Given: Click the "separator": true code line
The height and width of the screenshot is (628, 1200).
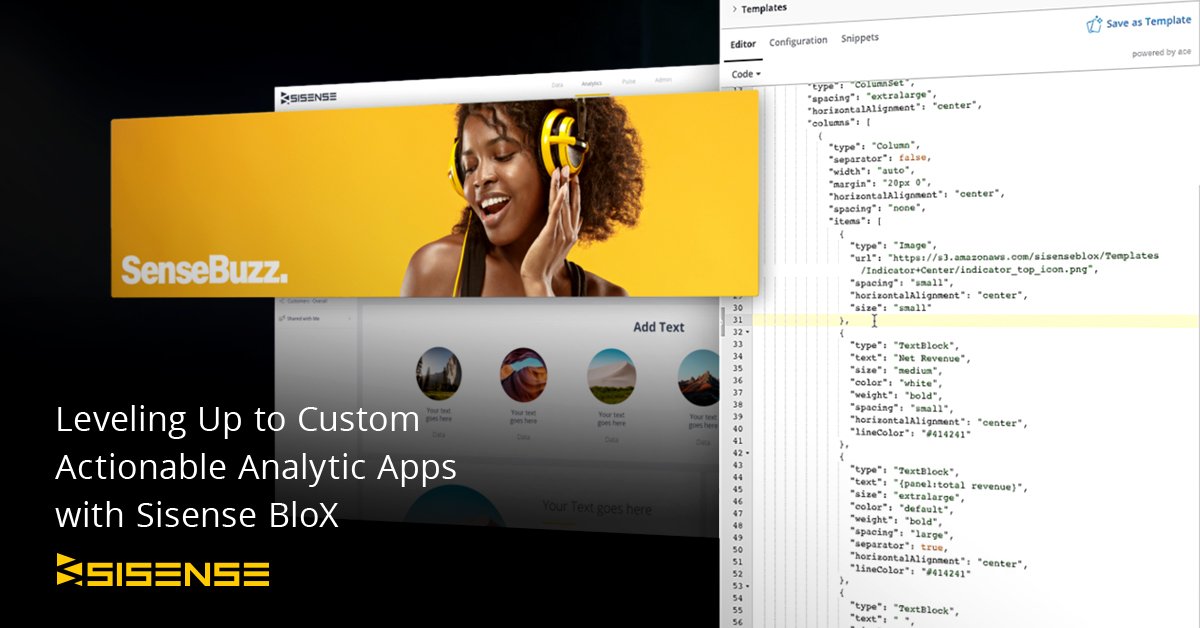Looking at the screenshot, I should pos(899,548).
